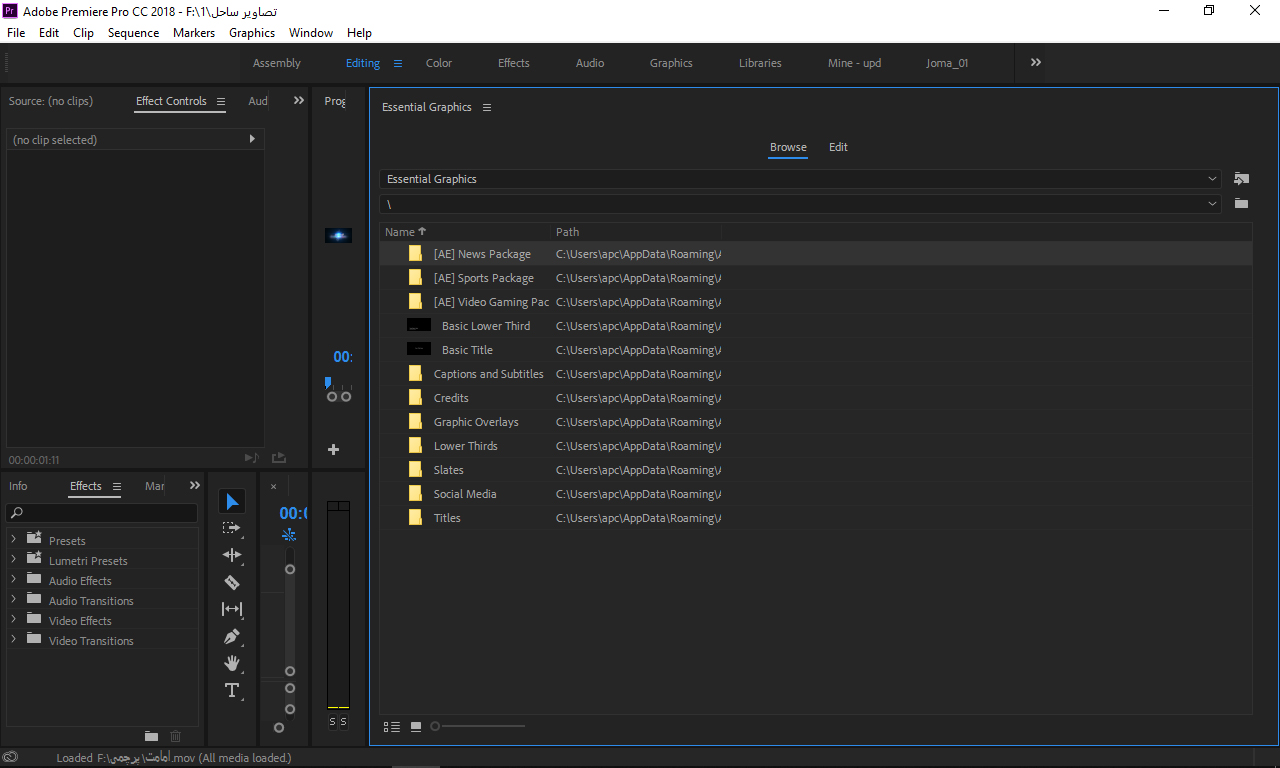Switch to the Audio workspace
Viewport: 1280px width, 768px height.
click(x=590, y=63)
